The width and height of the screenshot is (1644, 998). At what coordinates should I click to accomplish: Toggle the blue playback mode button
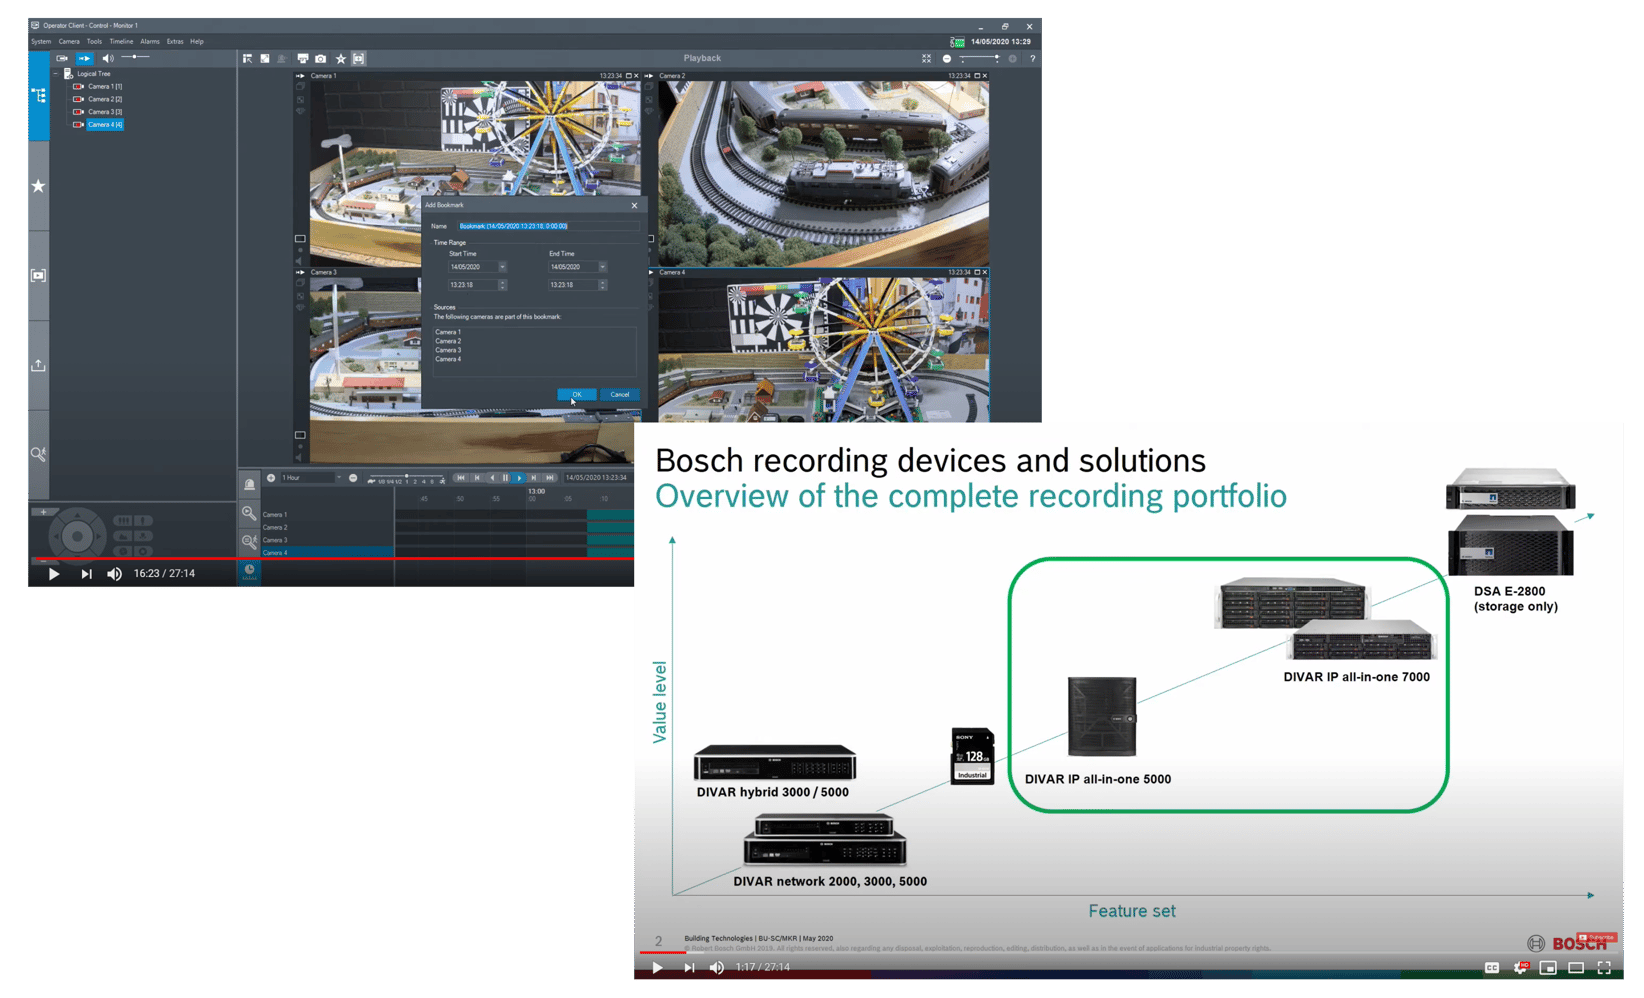click(x=85, y=58)
